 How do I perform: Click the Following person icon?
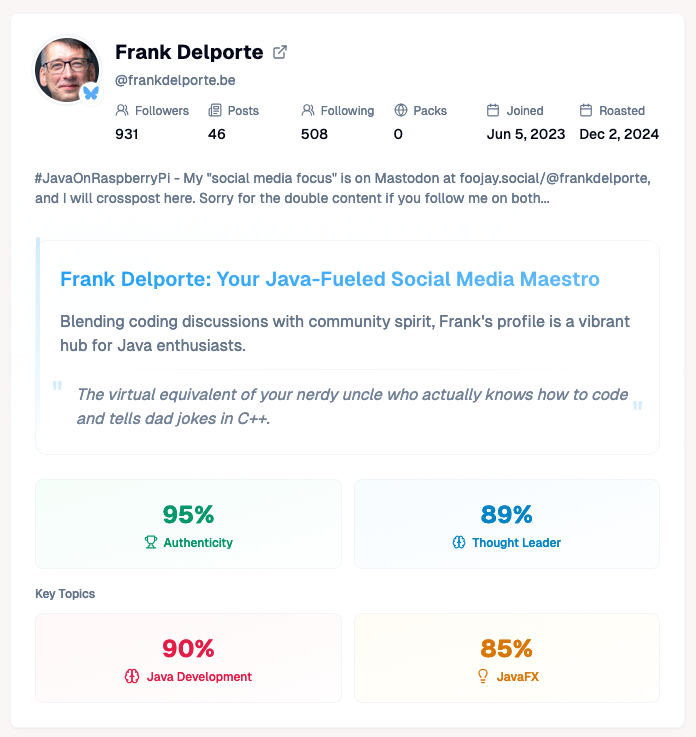click(x=308, y=111)
